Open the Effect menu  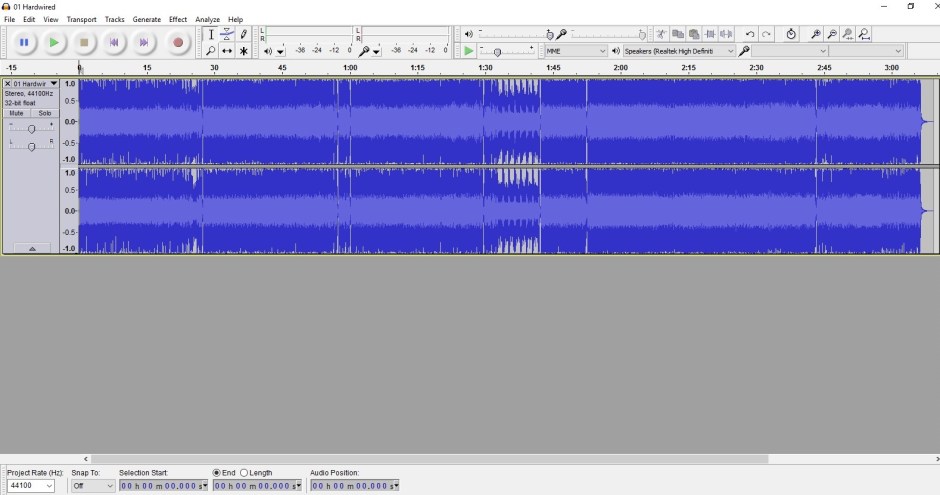(x=177, y=19)
